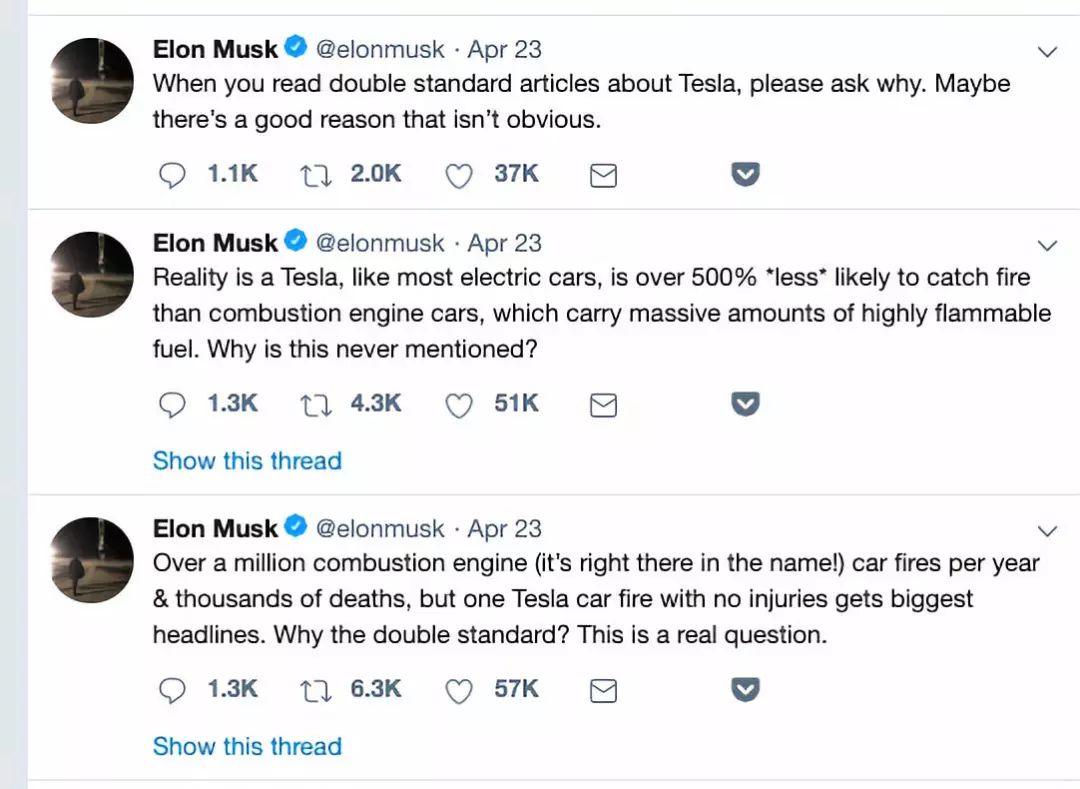Open the Apr 23 timestamp on the first tweet
This screenshot has height=789, width=1080.
(x=504, y=48)
